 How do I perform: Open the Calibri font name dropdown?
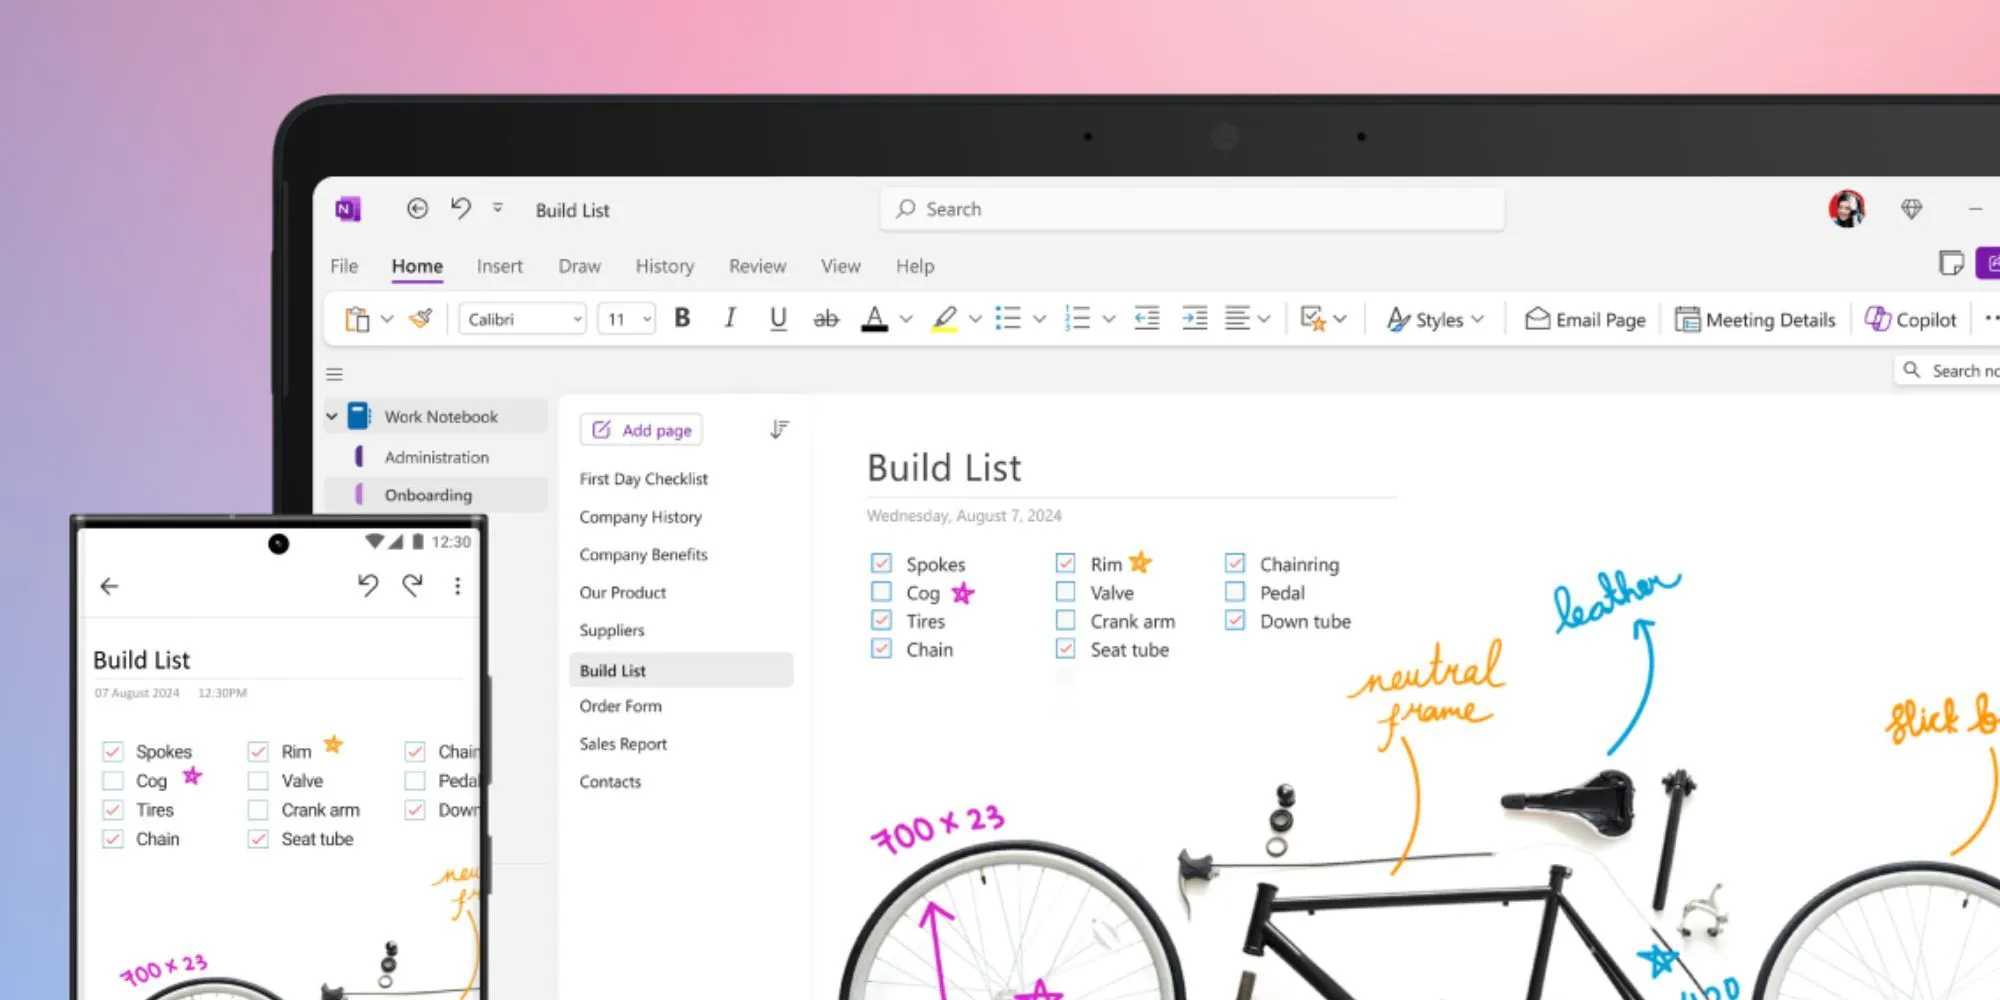(x=522, y=319)
